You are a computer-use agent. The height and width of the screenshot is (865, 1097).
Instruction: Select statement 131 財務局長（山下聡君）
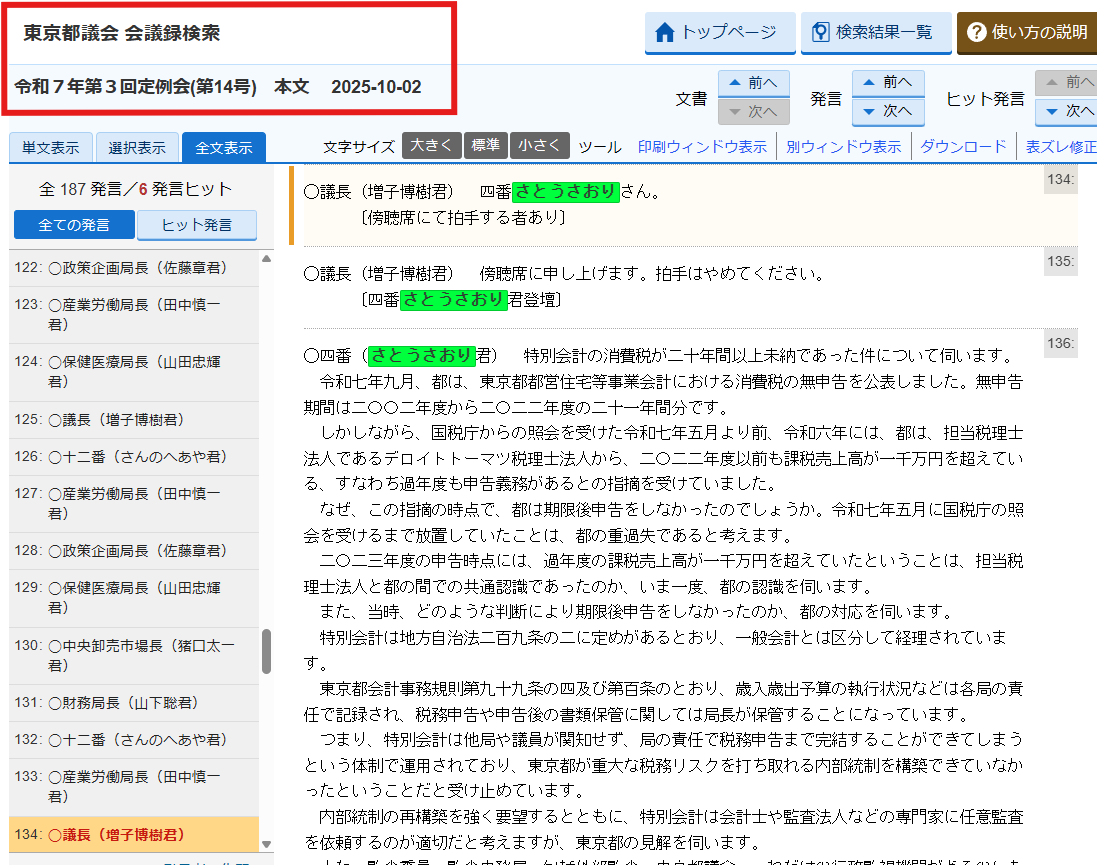coord(134,703)
